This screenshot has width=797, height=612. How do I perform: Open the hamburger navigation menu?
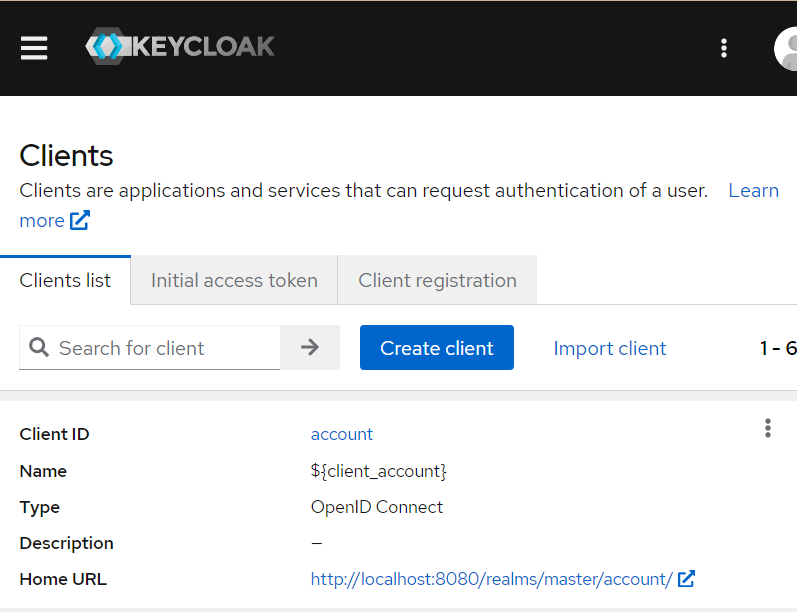(34, 48)
